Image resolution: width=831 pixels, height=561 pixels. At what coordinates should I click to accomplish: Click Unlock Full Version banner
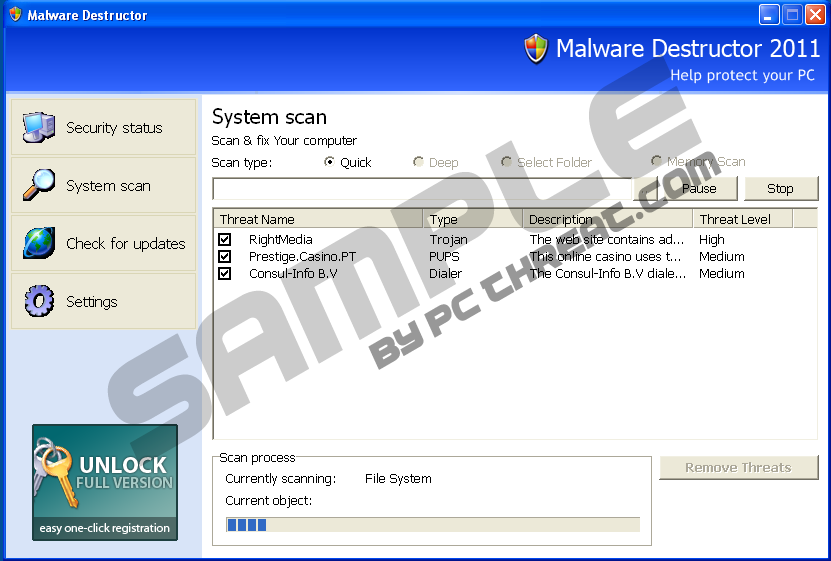click(x=105, y=482)
